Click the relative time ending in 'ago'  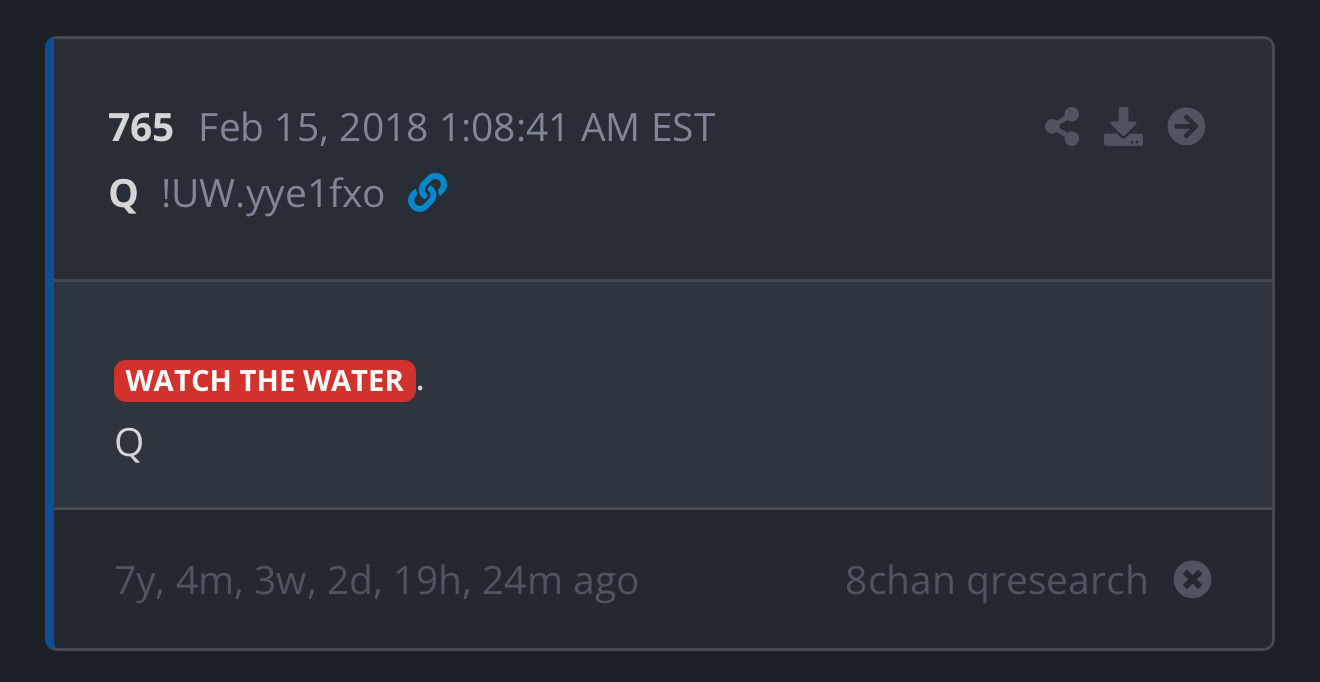(376, 581)
